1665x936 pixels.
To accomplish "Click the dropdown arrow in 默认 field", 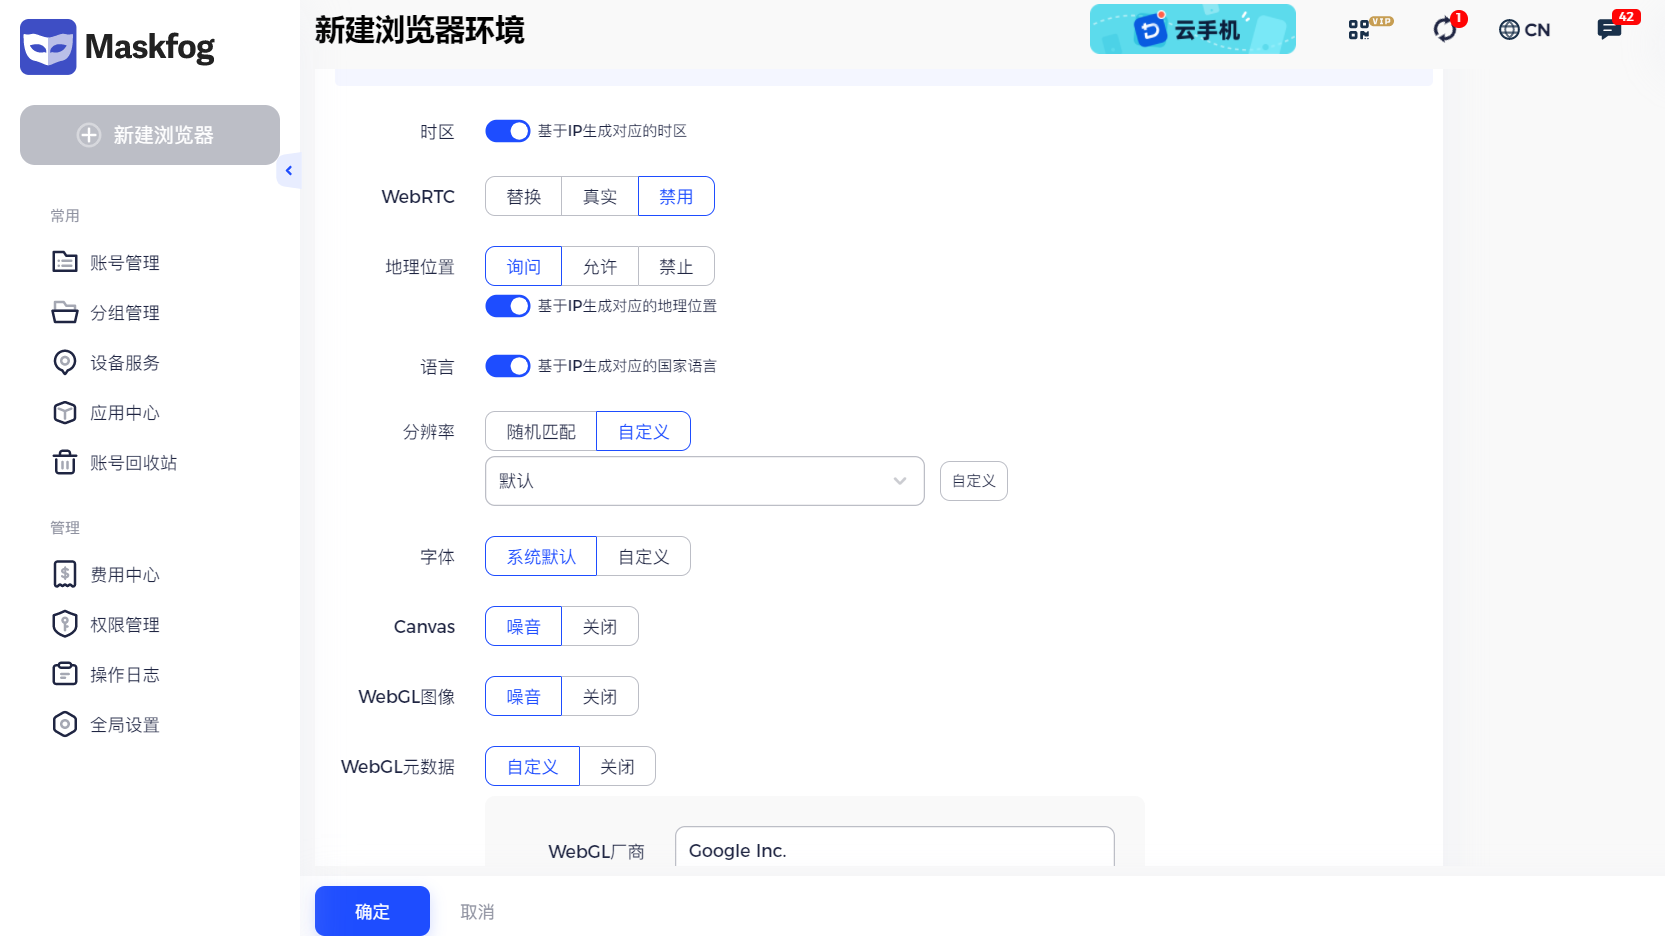I will (900, 481).
